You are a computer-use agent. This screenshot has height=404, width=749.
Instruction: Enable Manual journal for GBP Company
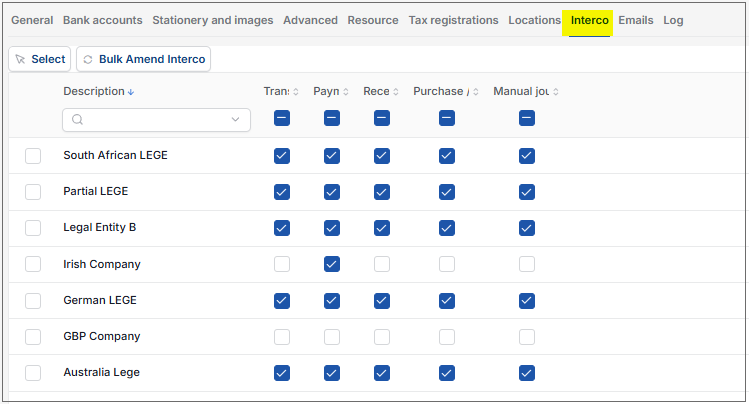[x=527, y=337]
